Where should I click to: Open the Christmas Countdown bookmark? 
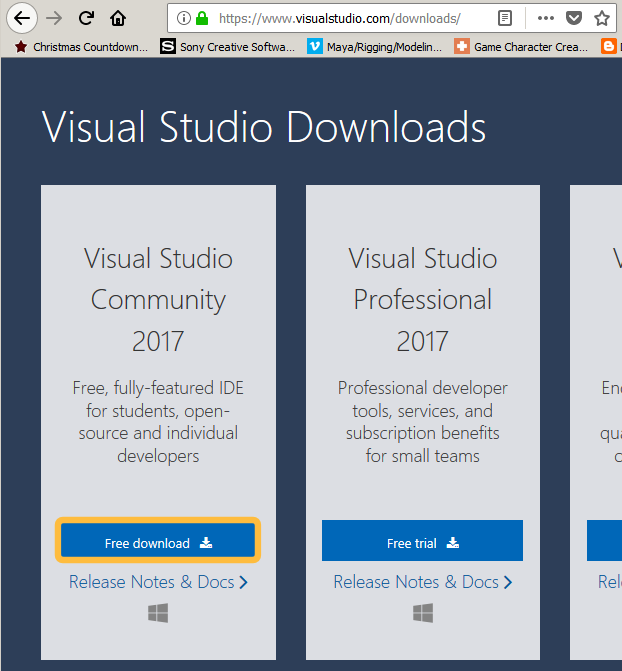pos(81,47)
